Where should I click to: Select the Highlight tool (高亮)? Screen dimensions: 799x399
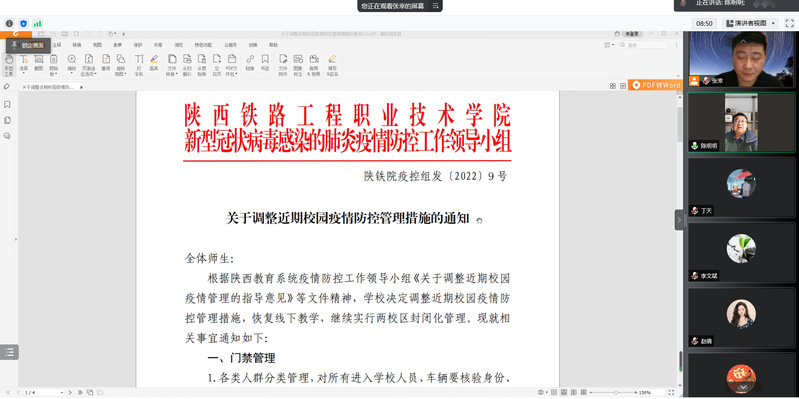[154, 62]
